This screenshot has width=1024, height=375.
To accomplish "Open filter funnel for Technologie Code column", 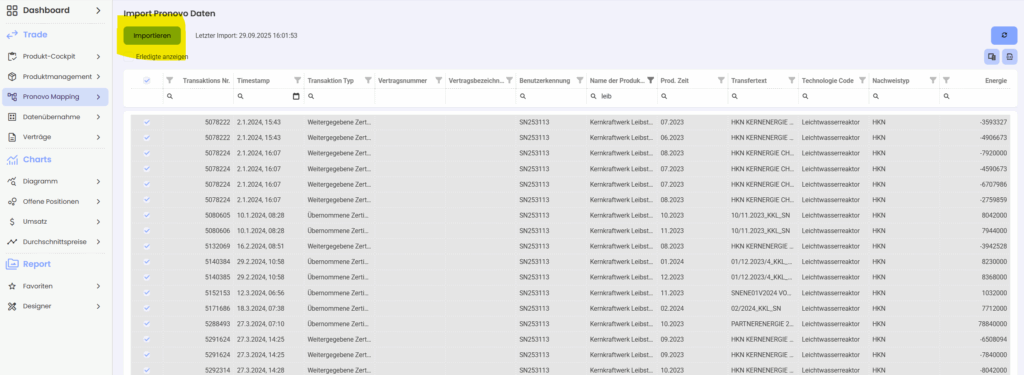I will (862, 80).
